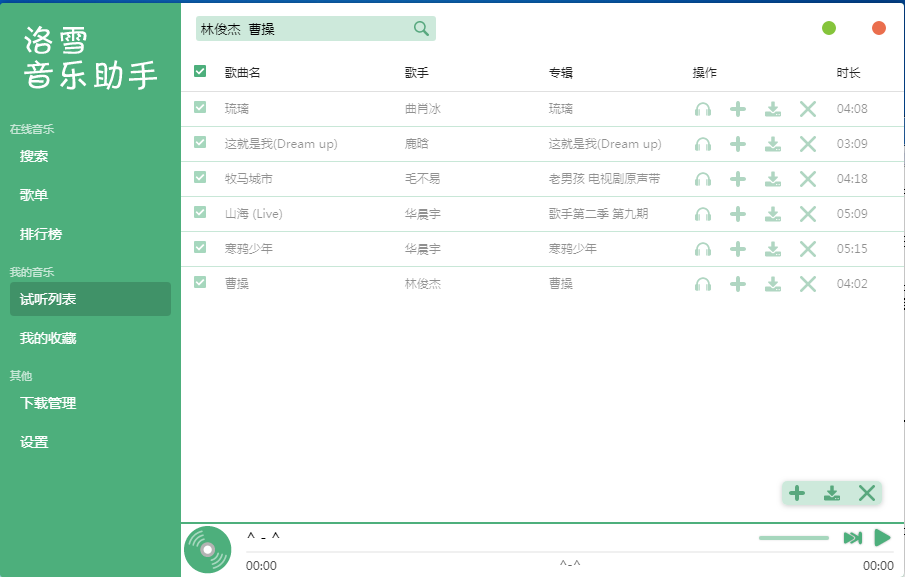
Task: Listen to 这就是我(Dream up) via headphone icon
Action: click(x=702, y=144)
